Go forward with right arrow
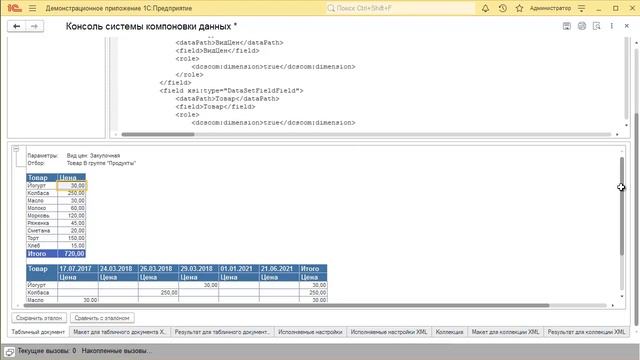640x360 pixels. pyautogui.click(x=34, y=26)
